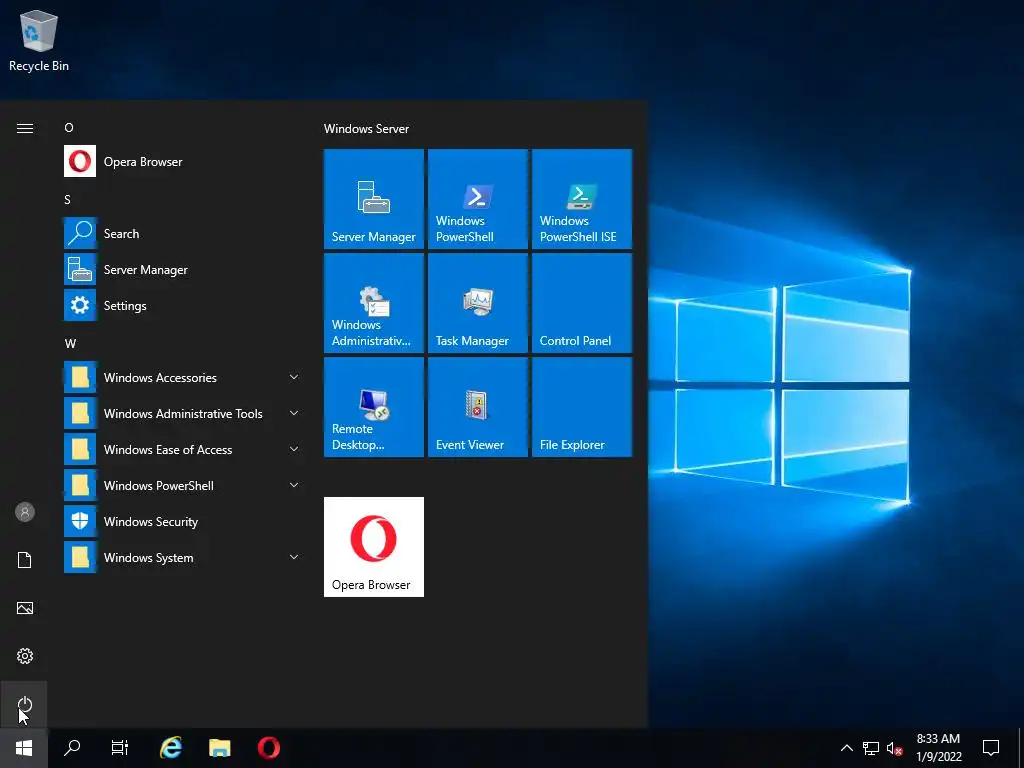This screenshot has height=768, width=1024.
Task: Open Settings gear in Start sidebar
Action: [25, 656]
